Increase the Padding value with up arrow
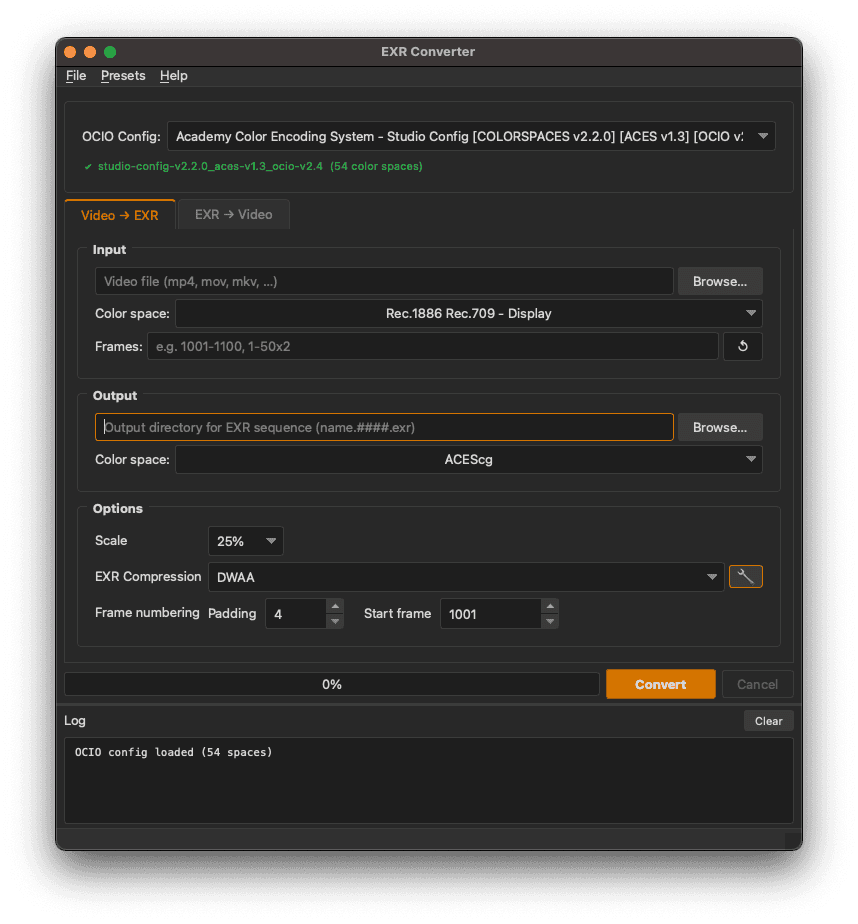Viewport: 858px width, 924px height. point(335,606)
